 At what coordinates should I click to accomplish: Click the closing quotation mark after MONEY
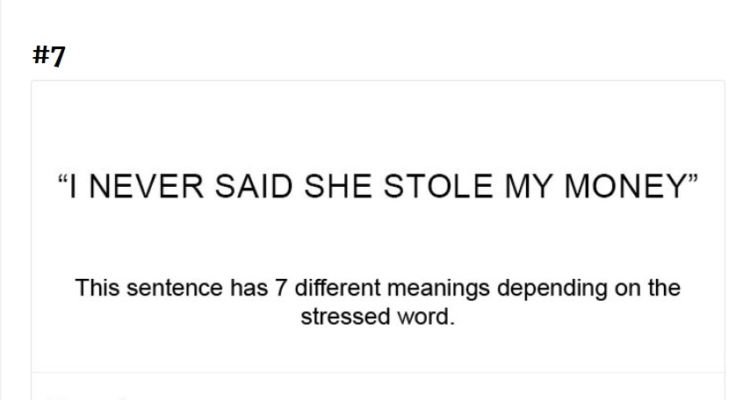point(693,180)
